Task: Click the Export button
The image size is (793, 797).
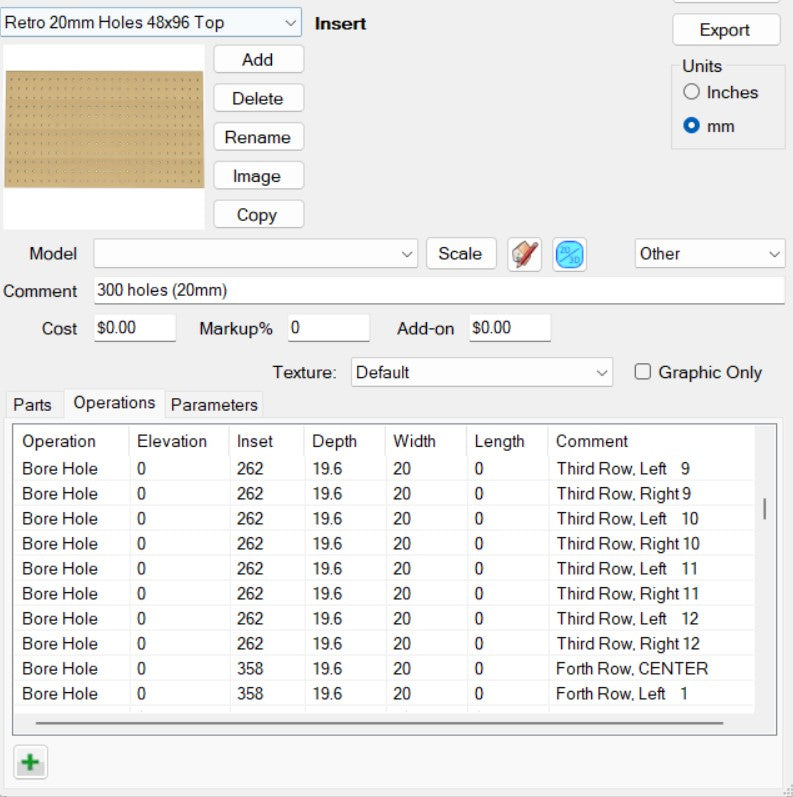Action: [725, 30]
